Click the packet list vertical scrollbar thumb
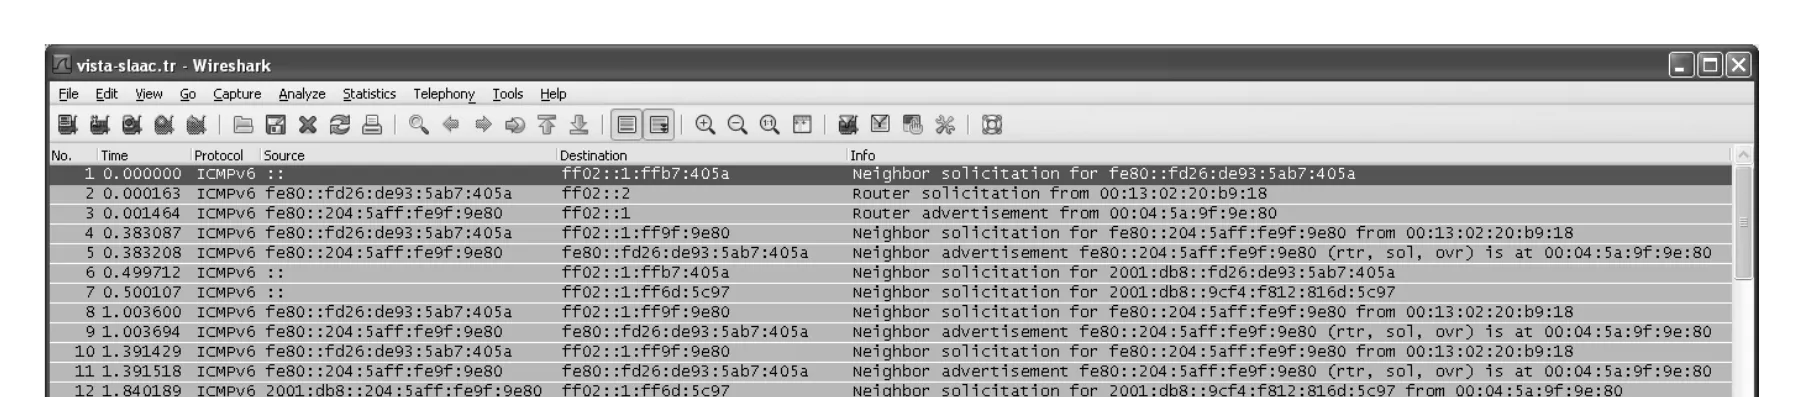 1743,222
